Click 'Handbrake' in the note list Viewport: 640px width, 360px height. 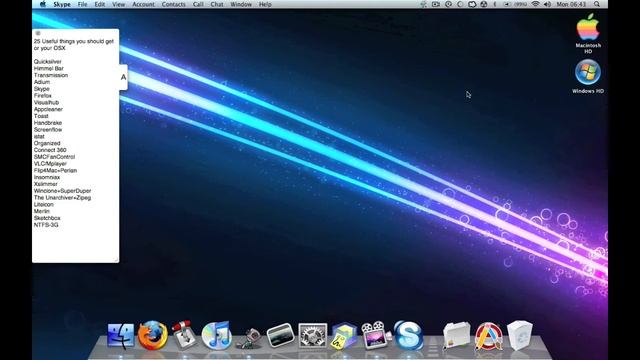pos(48,123)
